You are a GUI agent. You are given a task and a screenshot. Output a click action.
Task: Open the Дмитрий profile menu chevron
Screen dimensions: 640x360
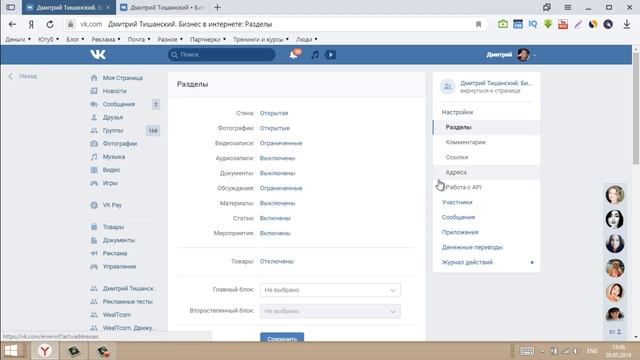pos(535,55)
